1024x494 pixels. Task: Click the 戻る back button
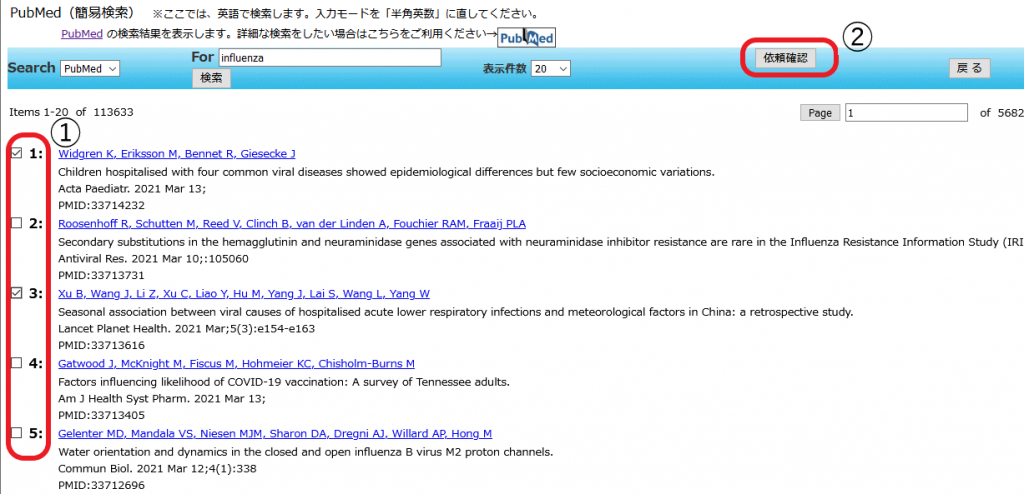(x=970, y=68)
